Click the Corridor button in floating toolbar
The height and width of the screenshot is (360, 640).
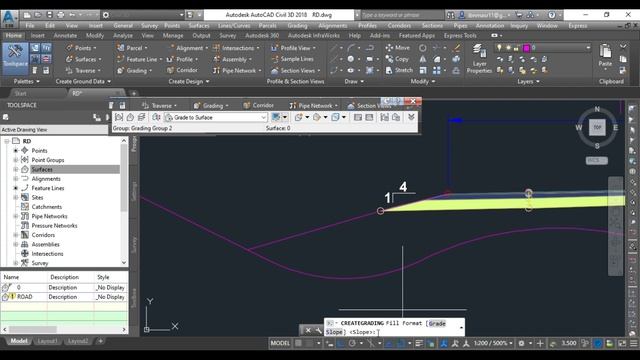[x=258, y=106]
